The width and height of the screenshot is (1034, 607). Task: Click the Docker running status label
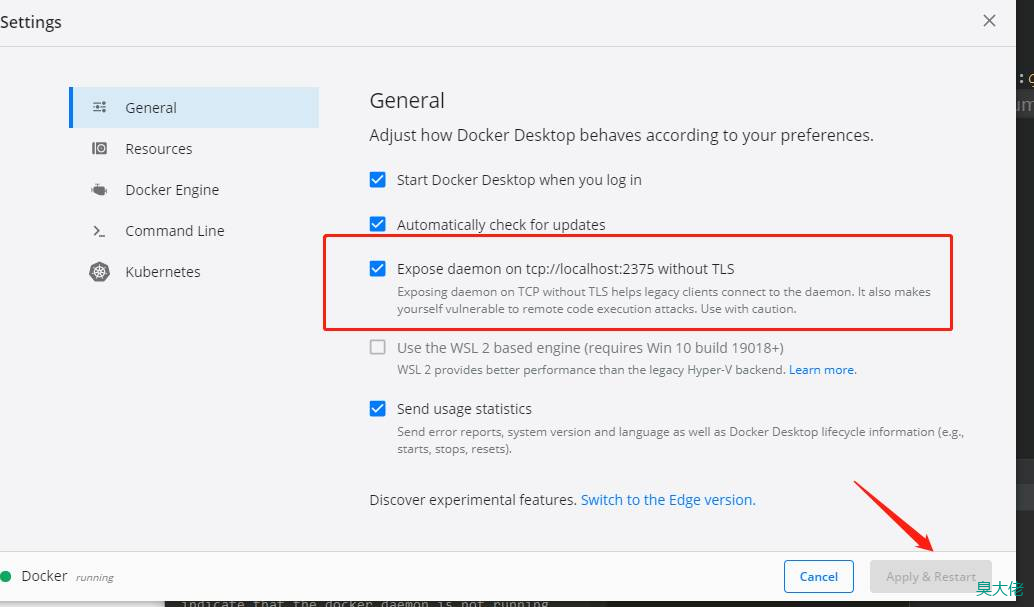pos(67,576)
